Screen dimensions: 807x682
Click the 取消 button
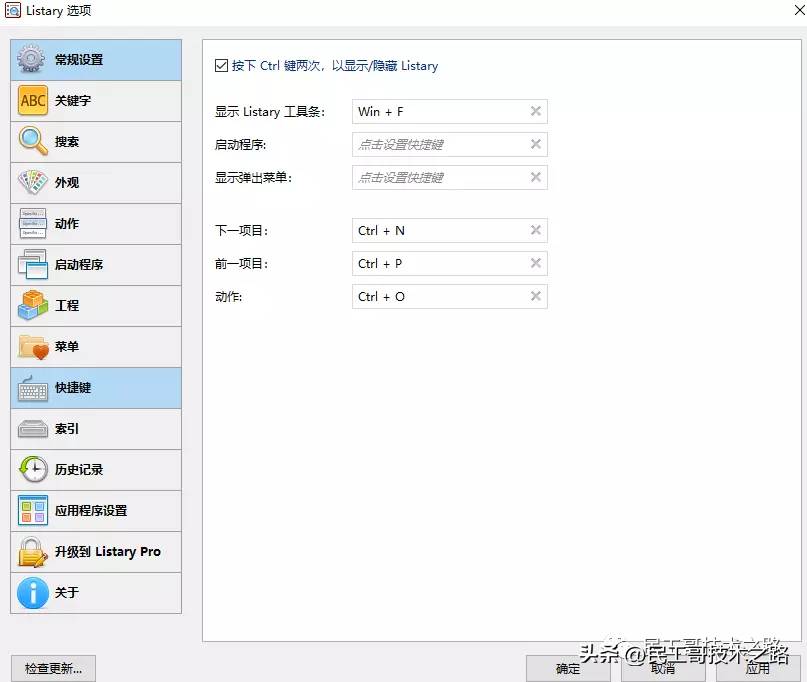coord(663,668)
